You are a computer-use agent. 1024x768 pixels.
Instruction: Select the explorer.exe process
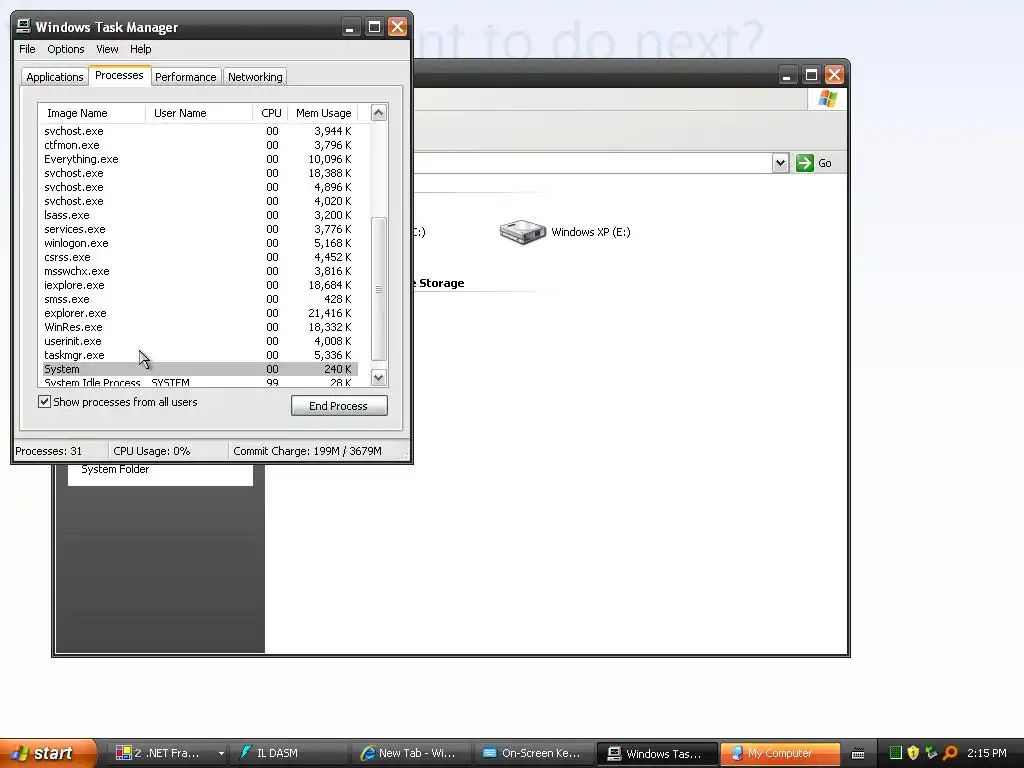tap(200, 313)
